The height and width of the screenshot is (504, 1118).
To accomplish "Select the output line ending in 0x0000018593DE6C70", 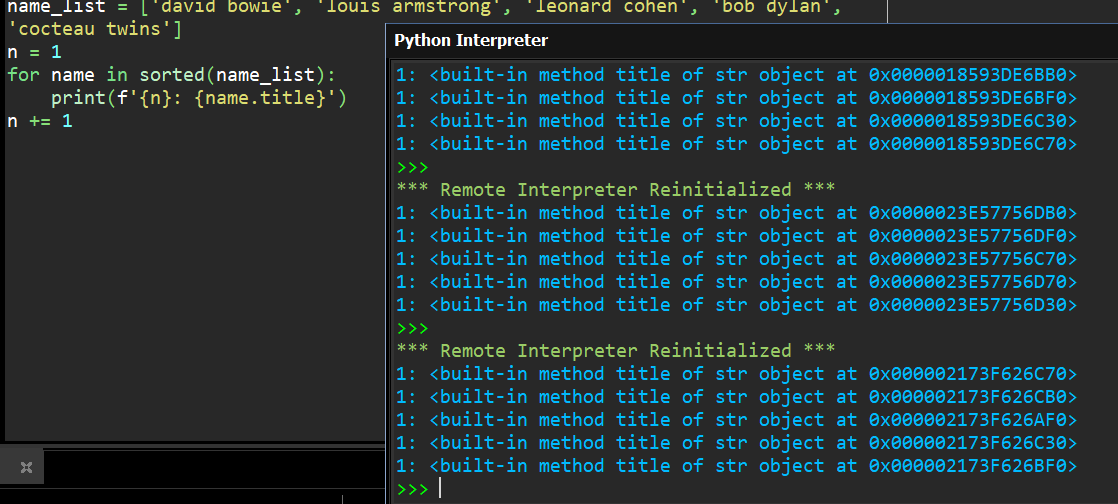I will (x=736, y=144).
